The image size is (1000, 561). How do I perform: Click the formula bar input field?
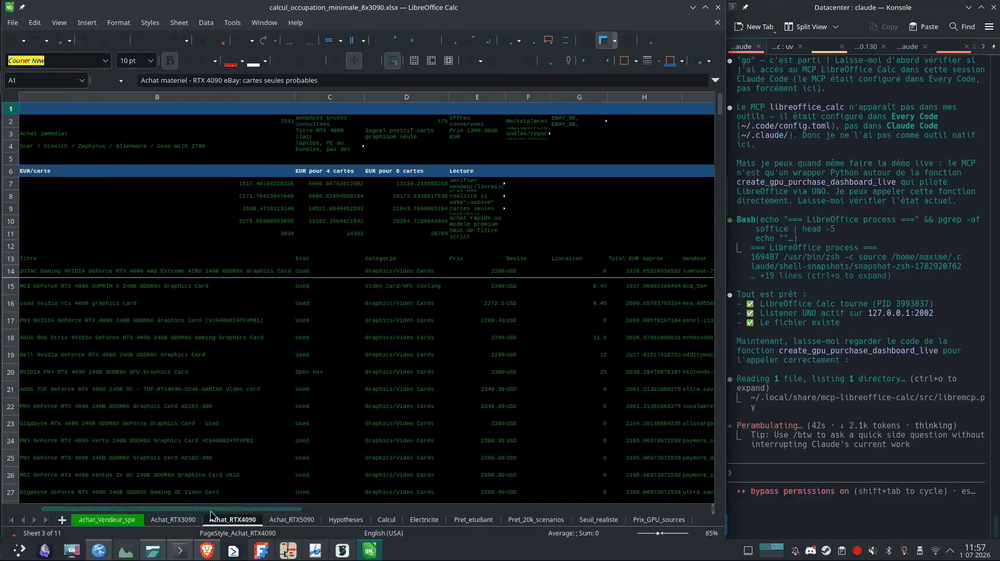coord(421,80)
